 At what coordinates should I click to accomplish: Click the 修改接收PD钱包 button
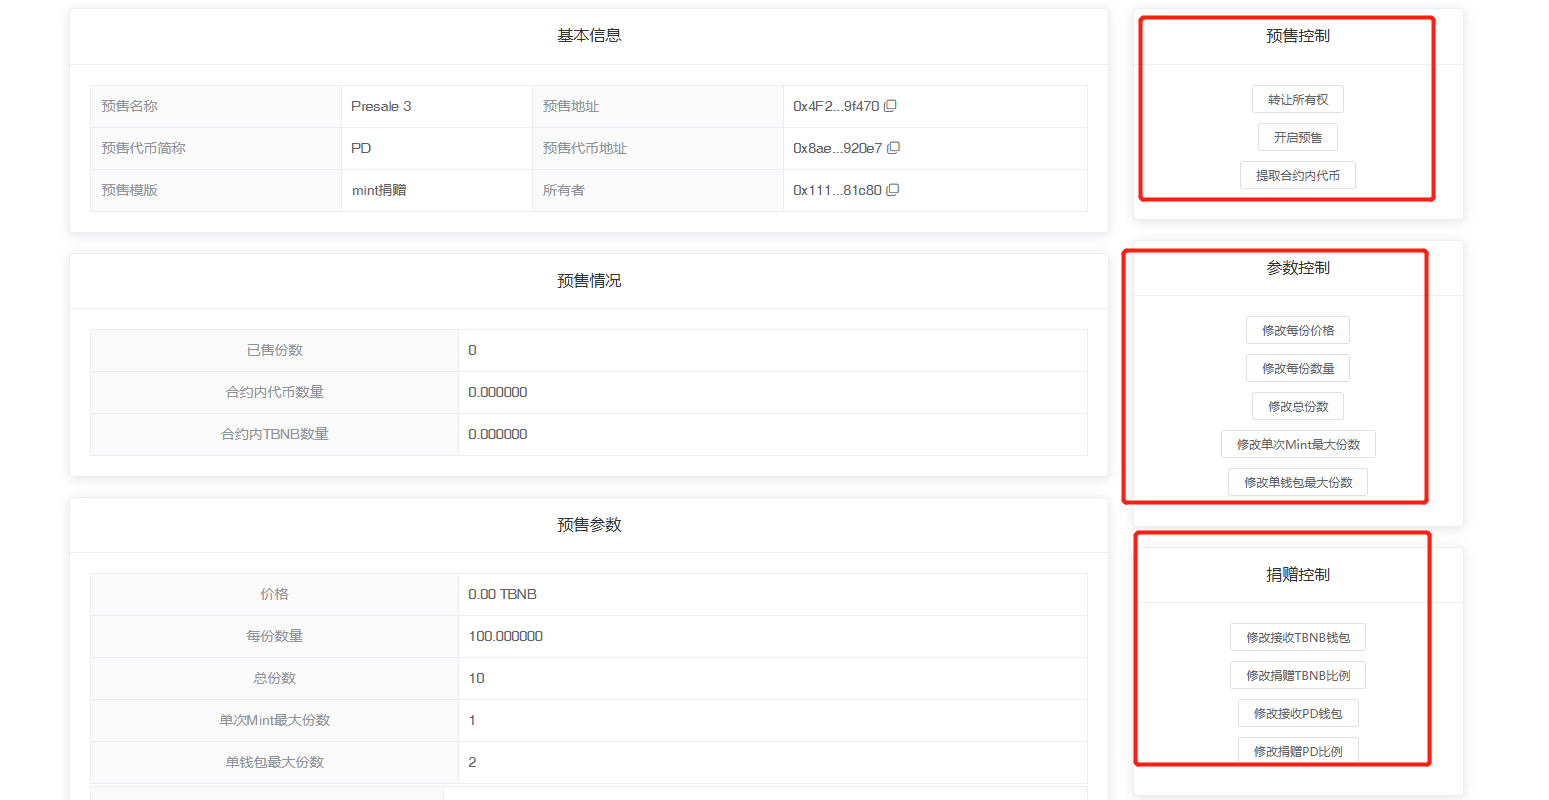[x=1297, y=714]
